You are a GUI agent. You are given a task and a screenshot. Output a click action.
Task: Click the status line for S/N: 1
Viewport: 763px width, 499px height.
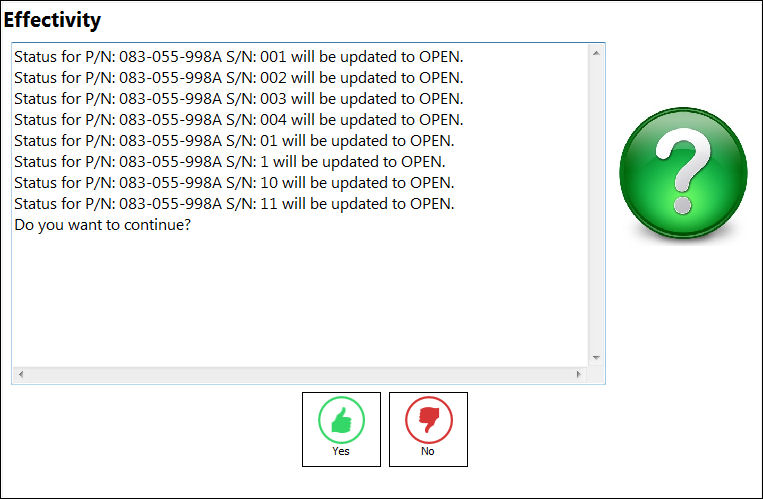pos(230,162)
